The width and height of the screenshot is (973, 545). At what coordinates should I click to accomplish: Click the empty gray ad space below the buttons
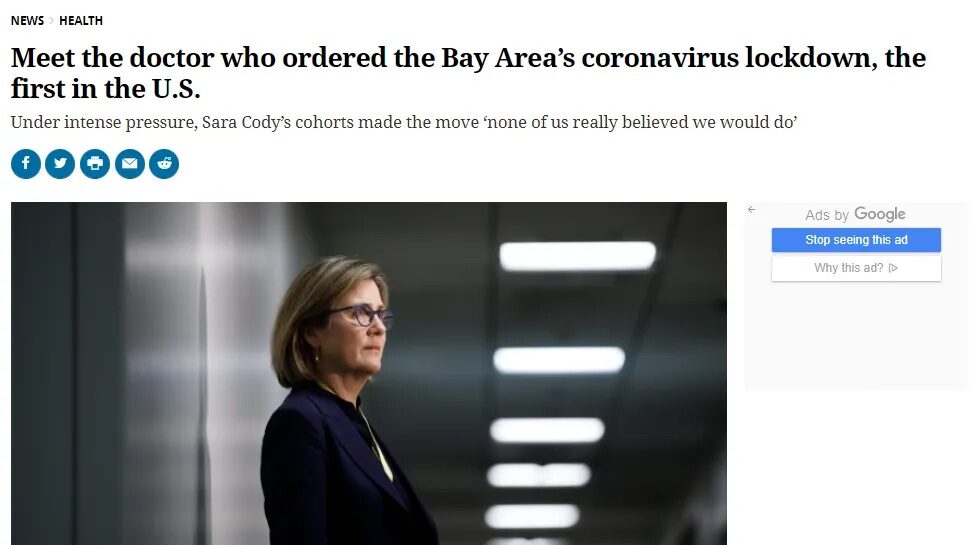[856, 337]
